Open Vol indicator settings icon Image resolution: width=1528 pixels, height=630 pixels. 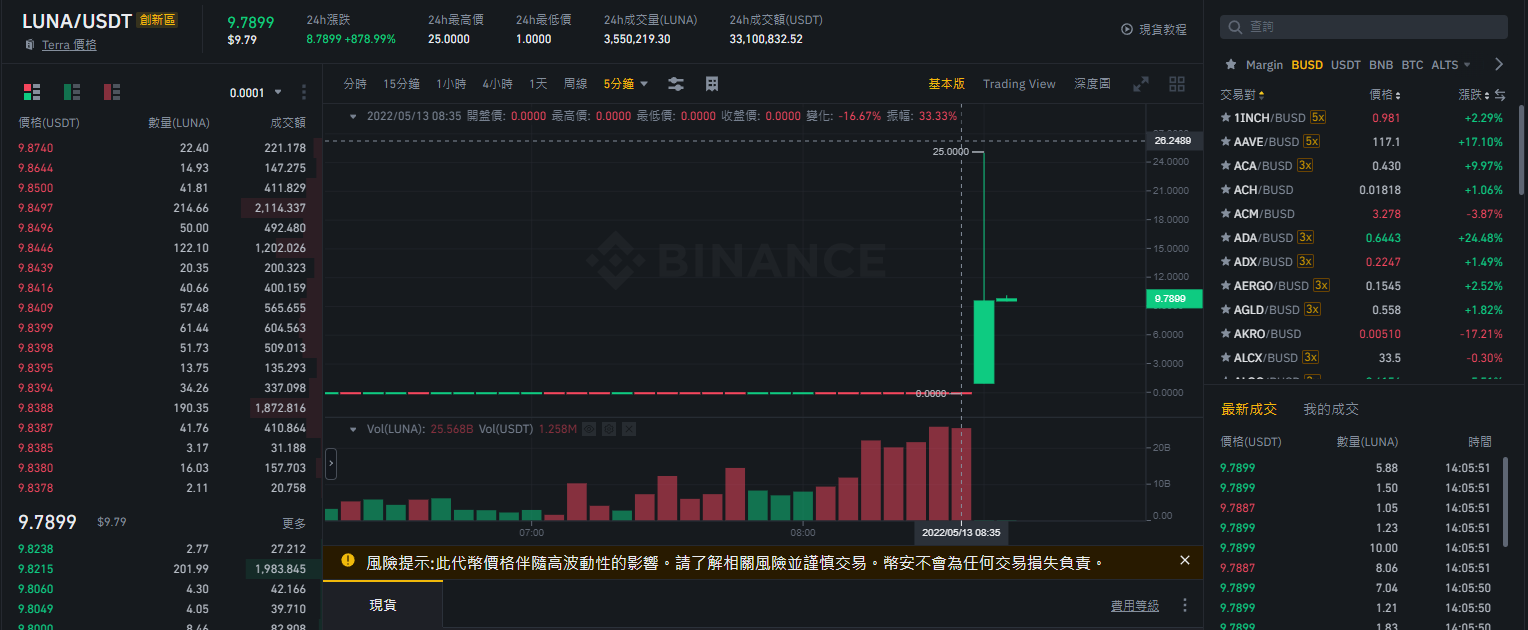click(609, 429)
